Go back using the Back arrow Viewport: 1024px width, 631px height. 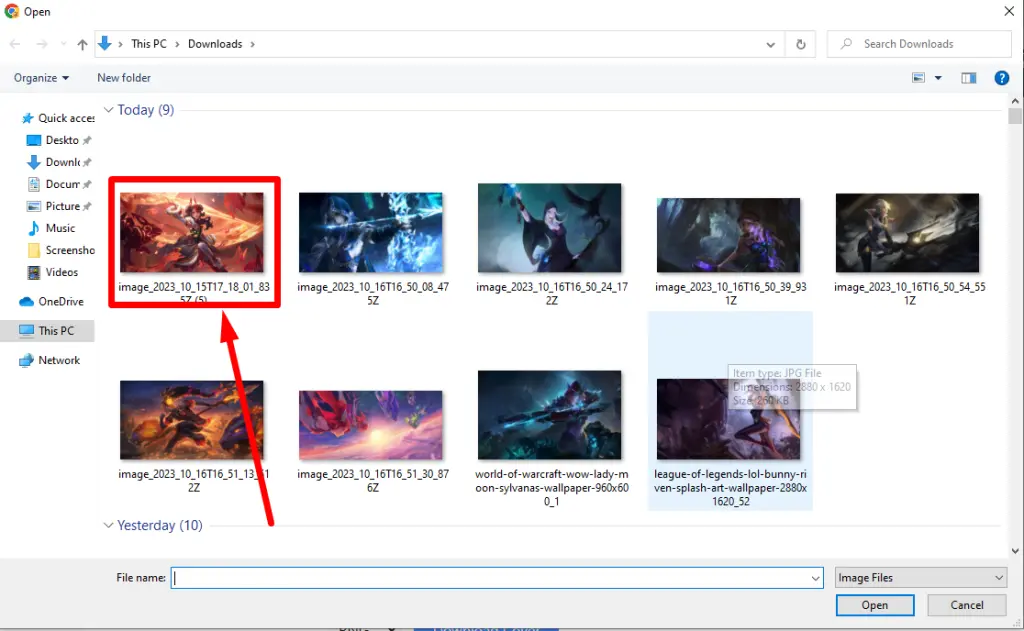click(x=15, y=44)
